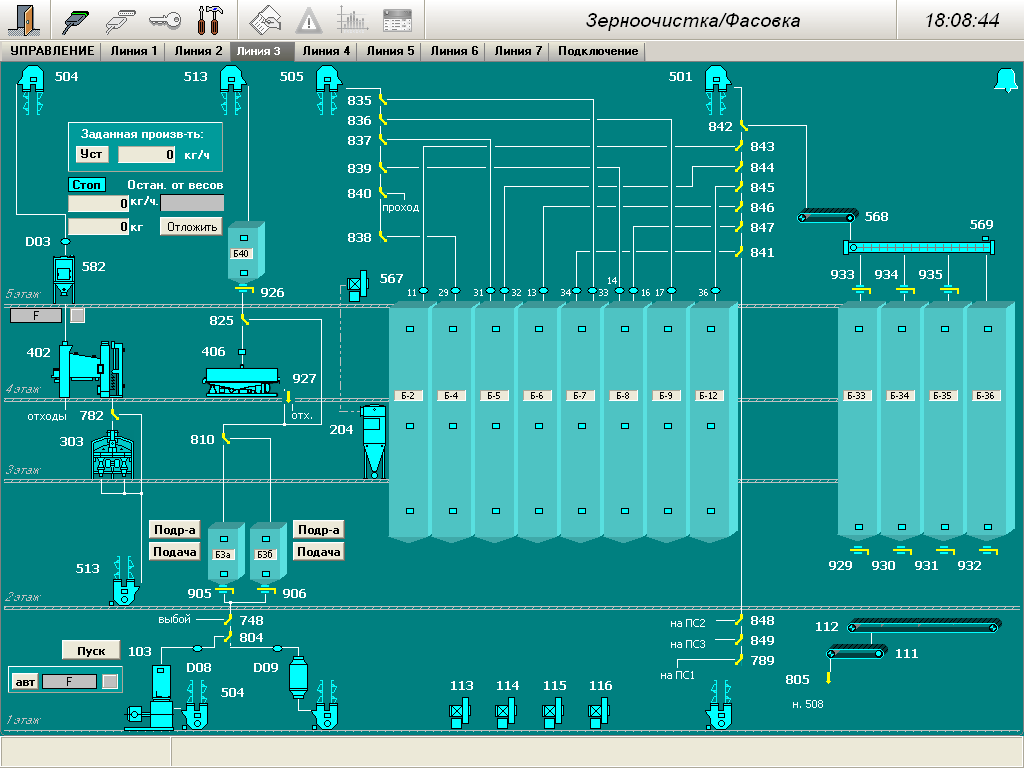1024x768 pixels.
Task: Select belt conveyor 568
Action: click(827, 216)
